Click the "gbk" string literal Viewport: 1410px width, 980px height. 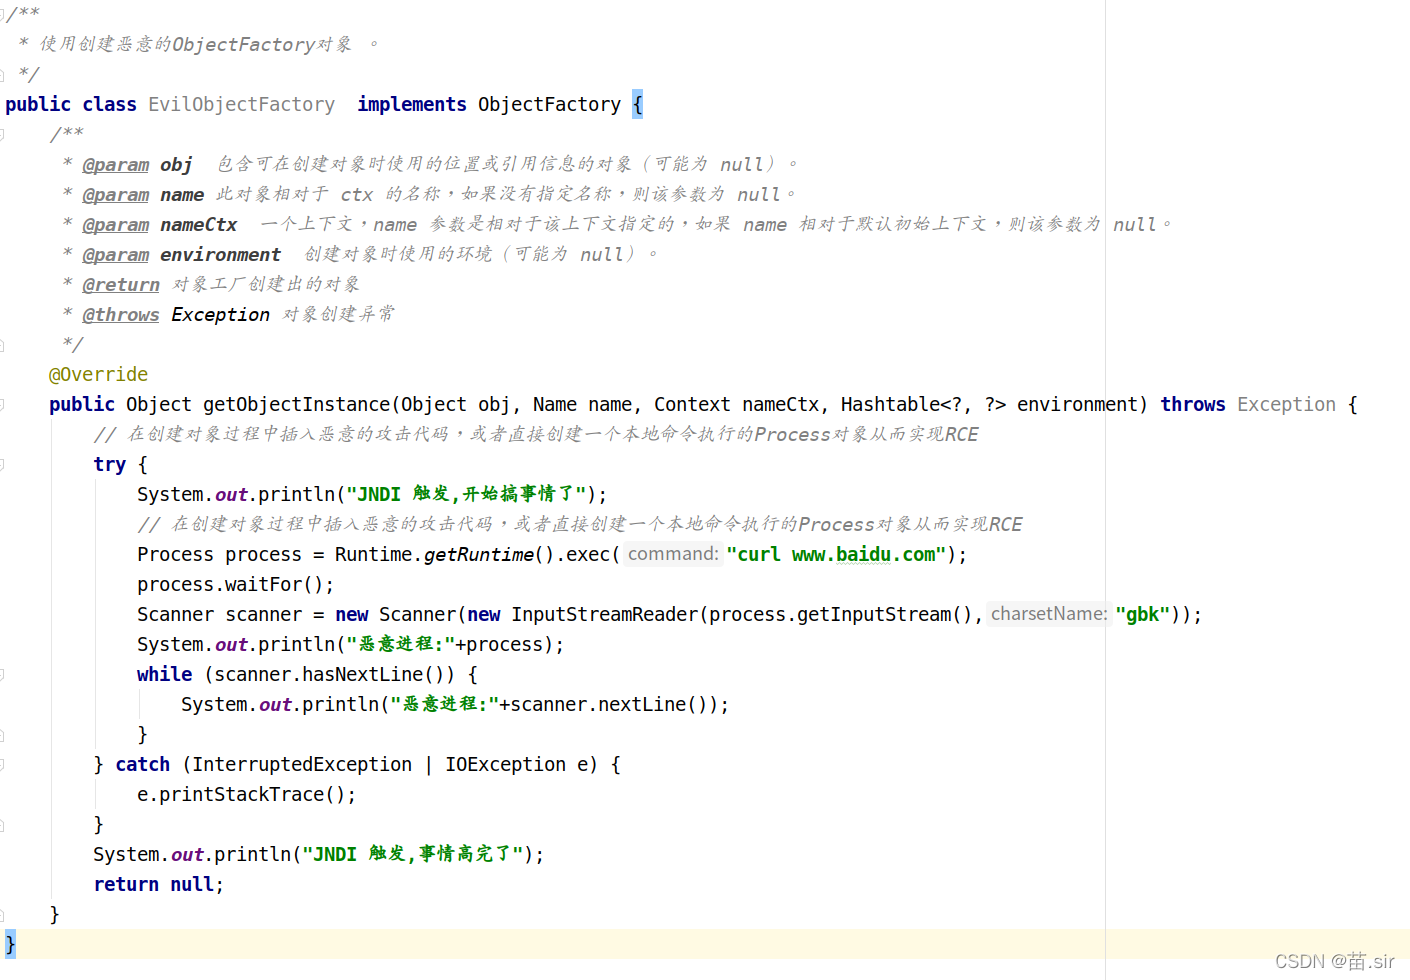(x=1142, y=614)
